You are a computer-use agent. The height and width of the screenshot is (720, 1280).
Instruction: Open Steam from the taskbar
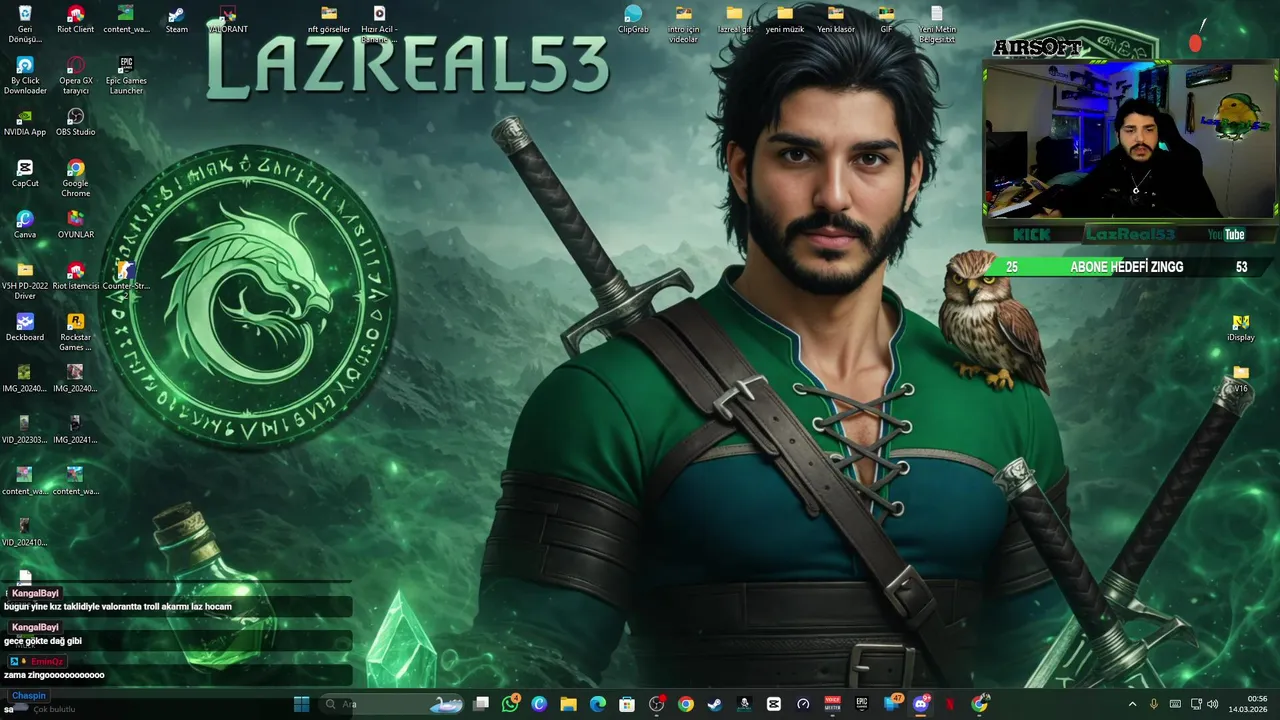tap(714, 704)
